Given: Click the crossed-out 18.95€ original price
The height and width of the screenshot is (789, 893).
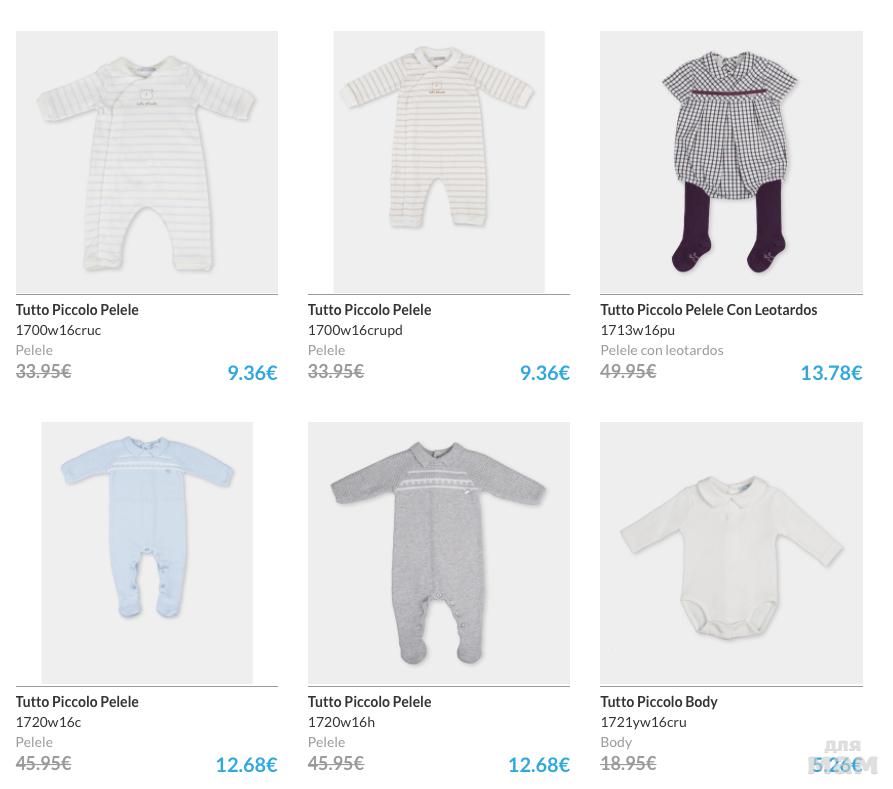Looking at the screenshot, I should point(628,763).
